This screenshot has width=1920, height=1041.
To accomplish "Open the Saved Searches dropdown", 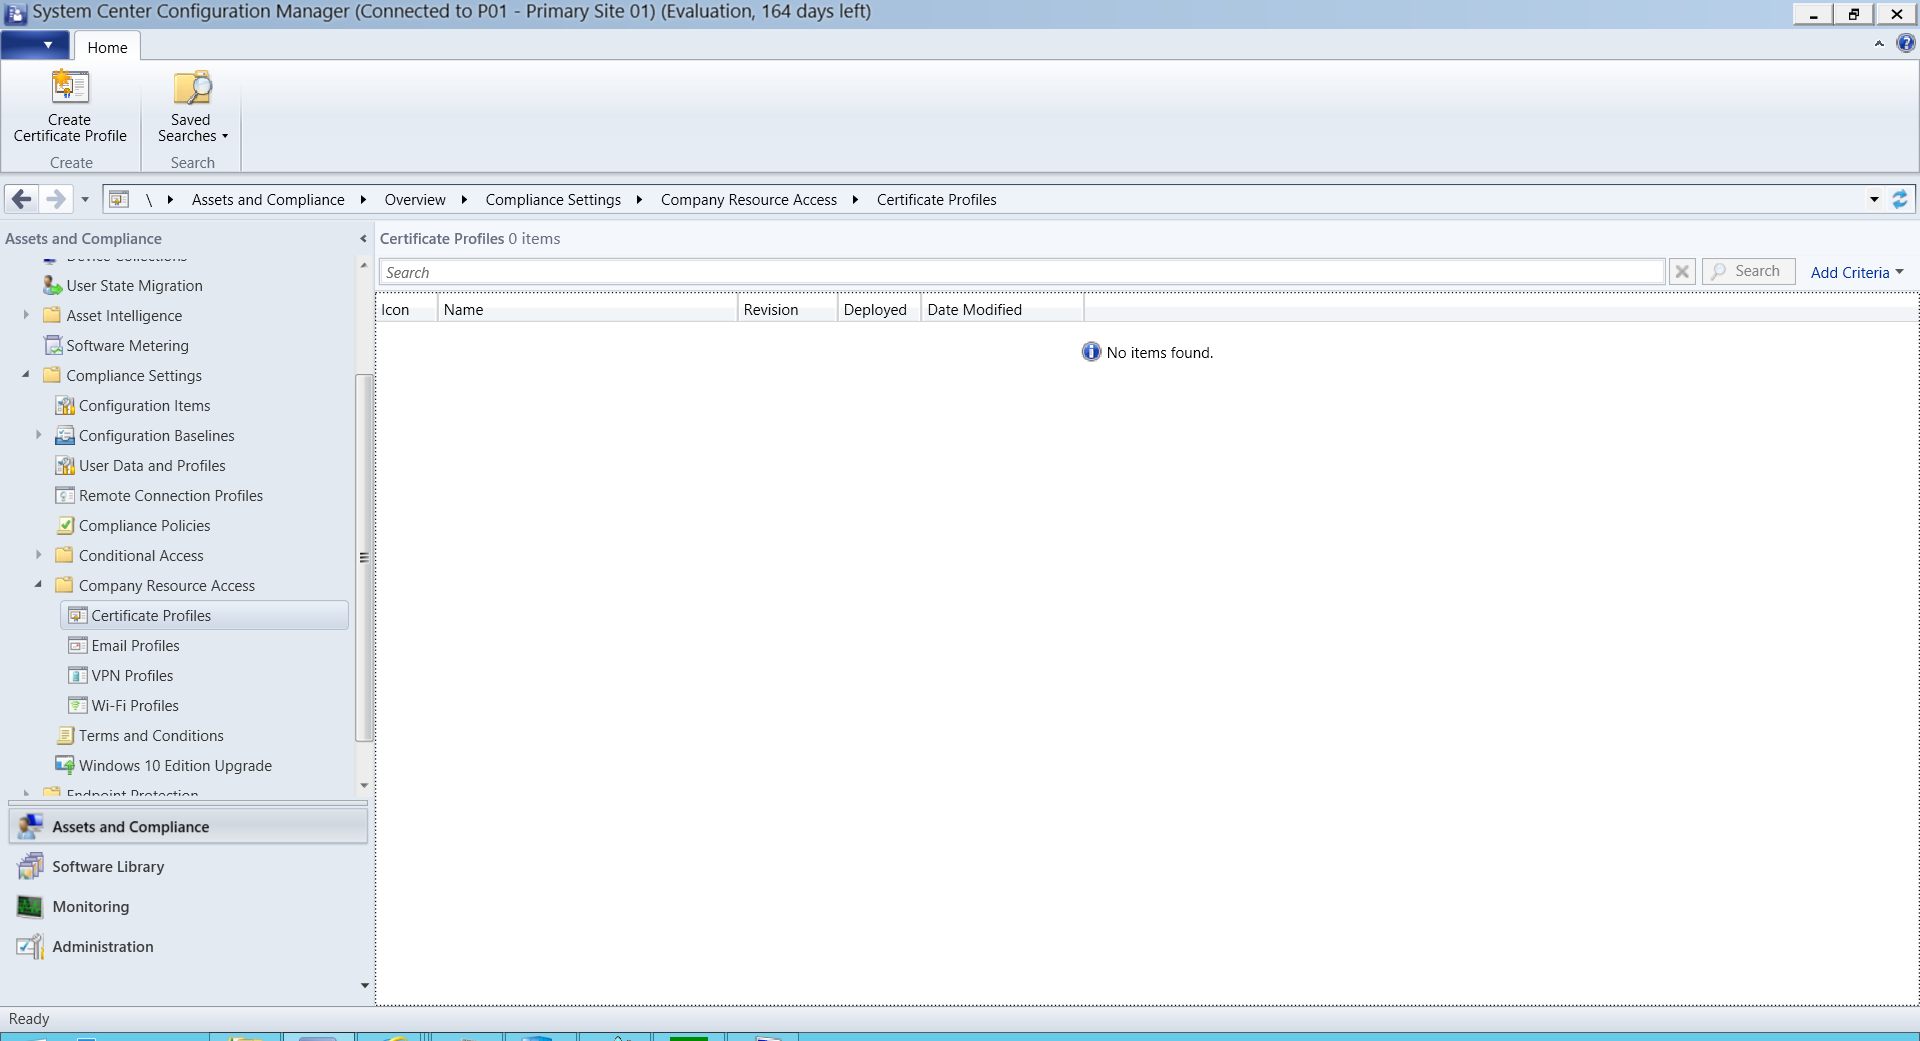I will (190, 110).
